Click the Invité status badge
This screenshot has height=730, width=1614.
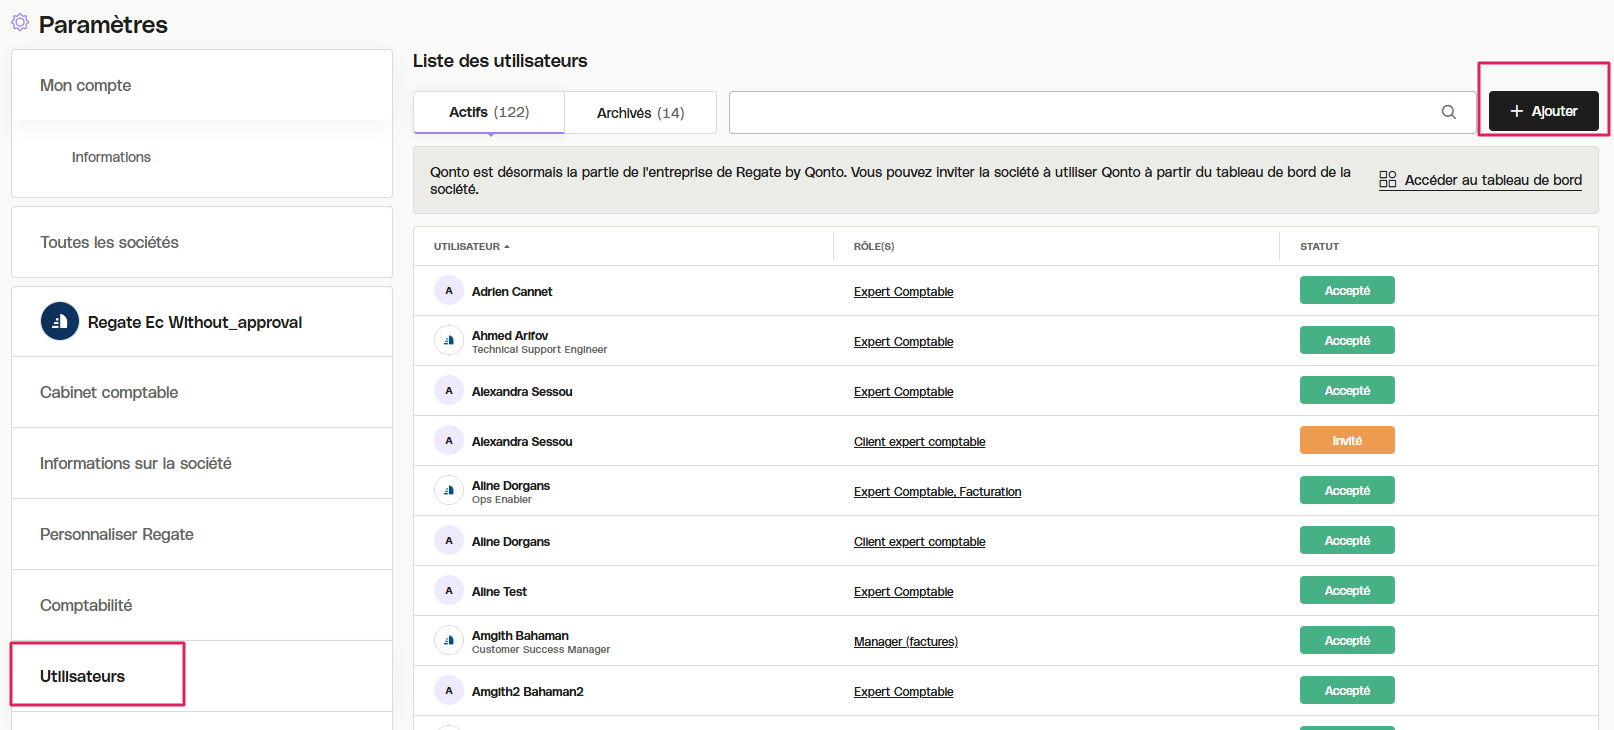(x=1347, y=440)
